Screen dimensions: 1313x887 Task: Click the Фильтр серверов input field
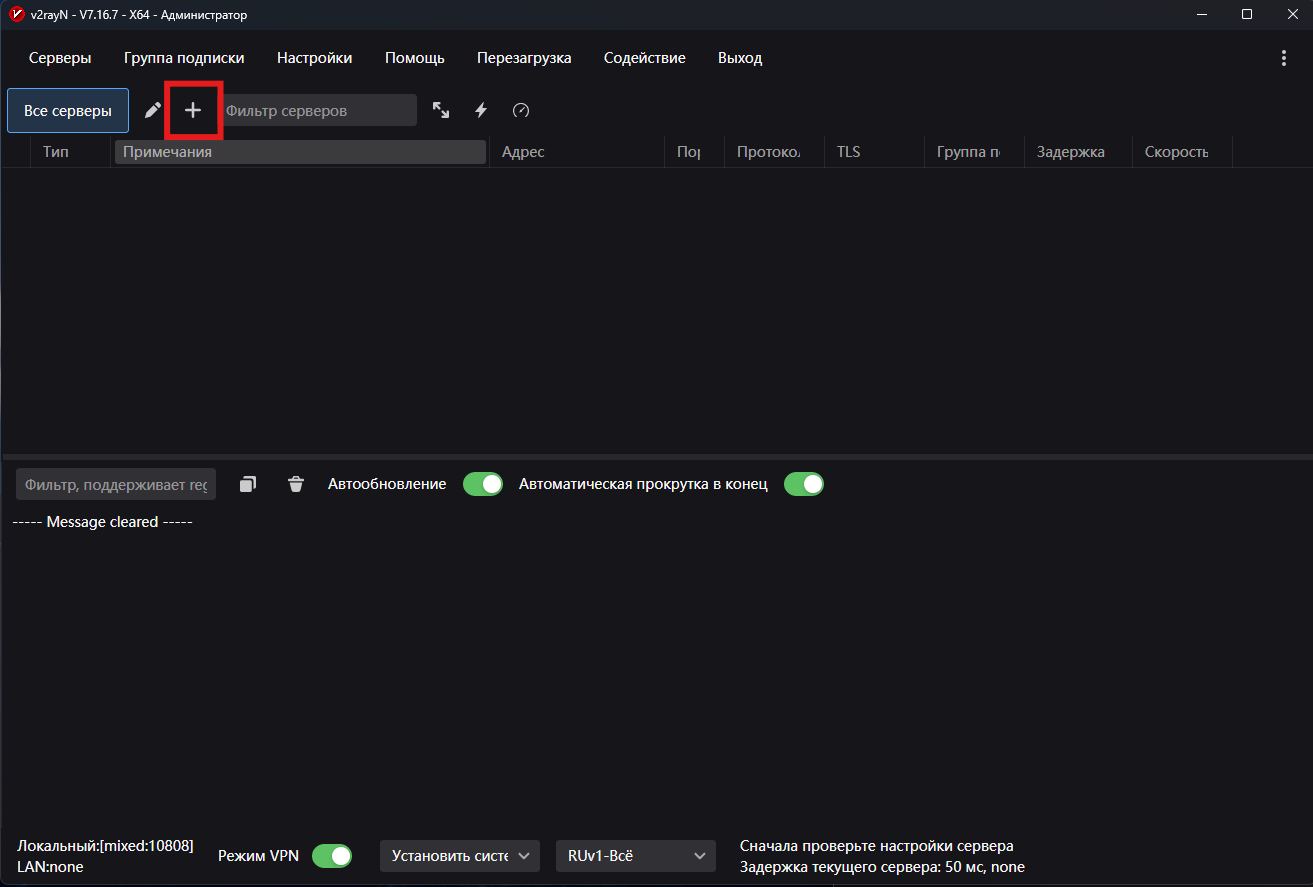point(318,111)
